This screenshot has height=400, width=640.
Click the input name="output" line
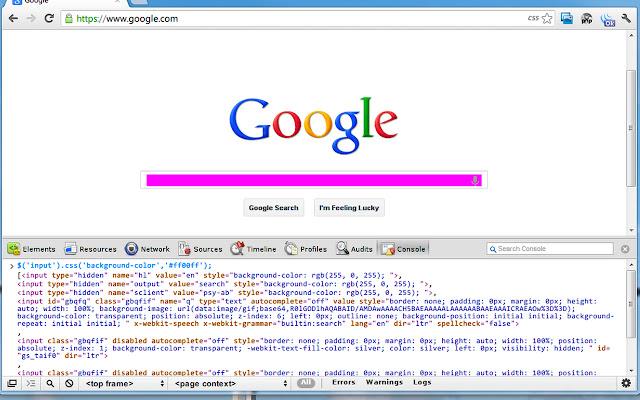tap(224, 284)
